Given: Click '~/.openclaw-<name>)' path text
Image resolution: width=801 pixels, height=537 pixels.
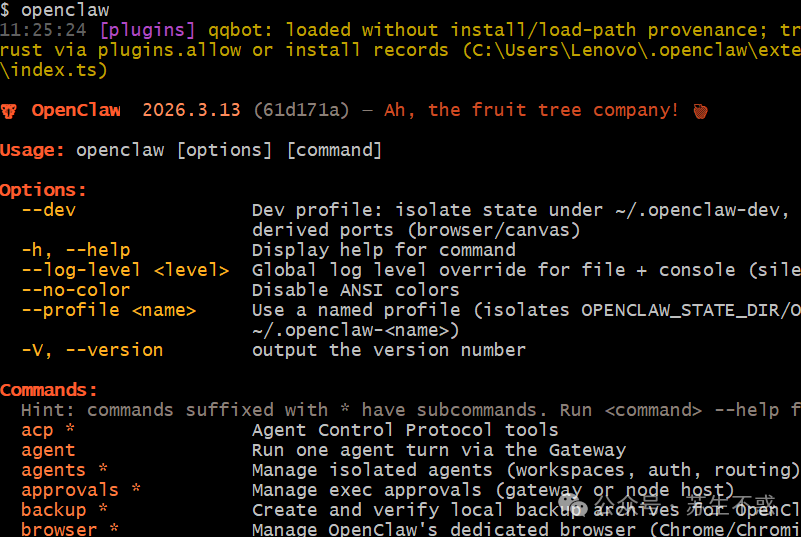Looking at the screenshot, I should point(356,330).
